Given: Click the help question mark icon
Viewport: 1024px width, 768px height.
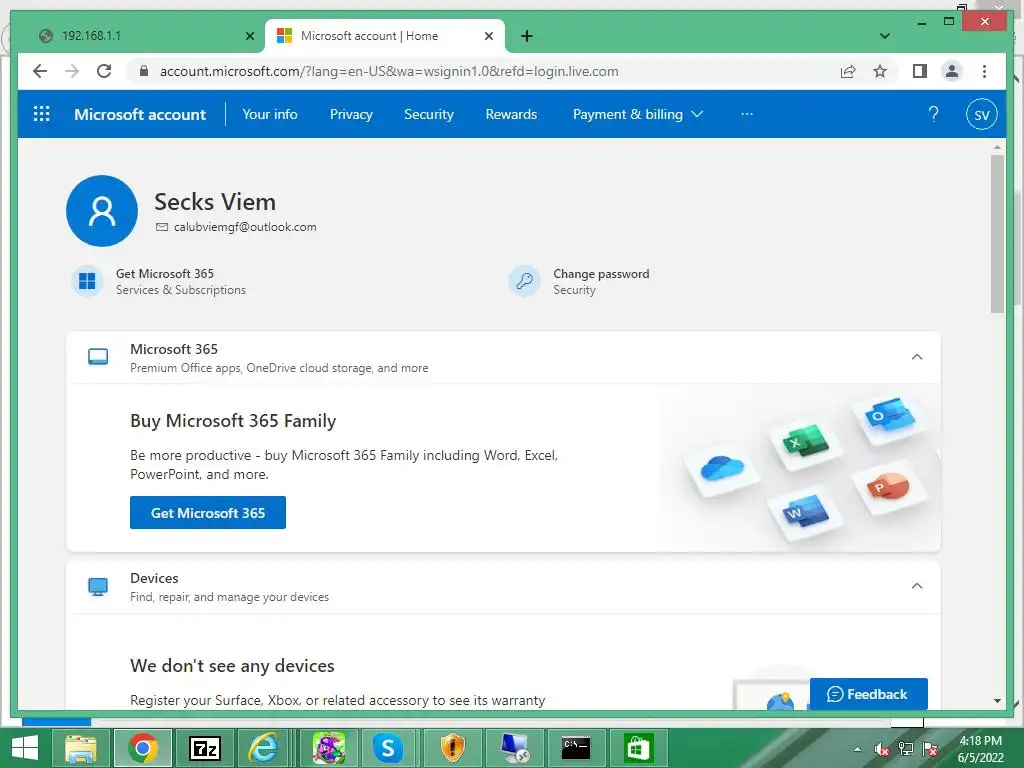Looking at the screenshot, I should pyautogui.click(x=933, y=114).
